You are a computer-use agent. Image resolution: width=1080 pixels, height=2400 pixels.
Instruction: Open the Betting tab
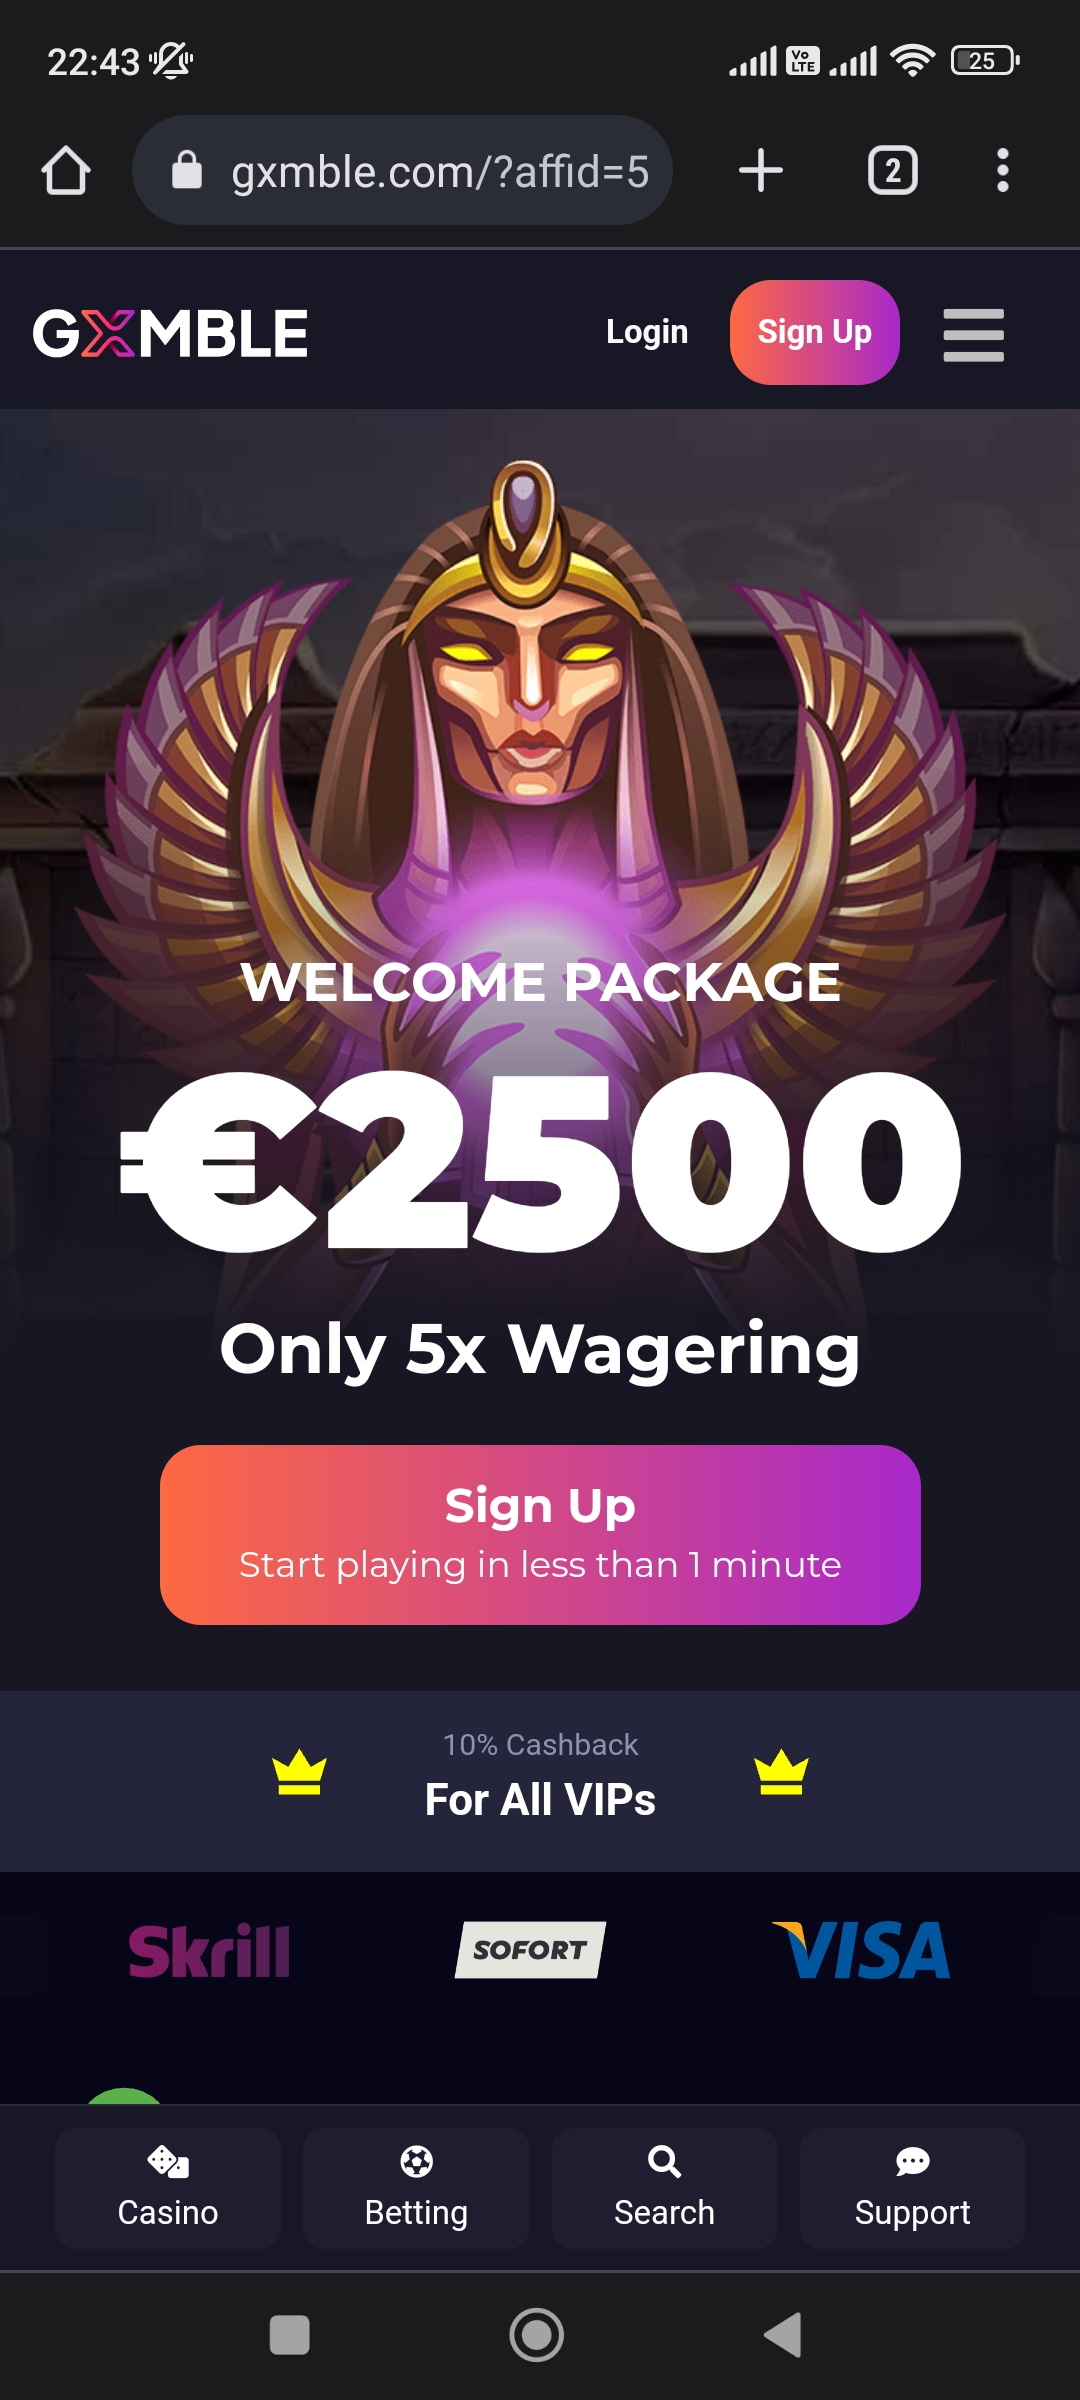(x=416, y=2188)
